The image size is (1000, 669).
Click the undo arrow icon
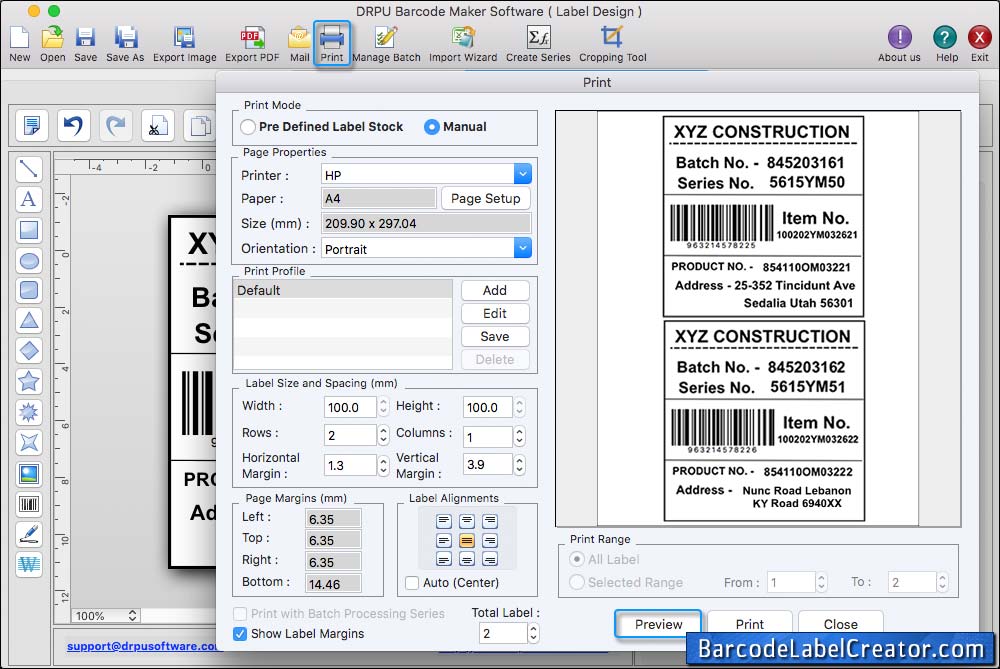[x=73, y=125]
